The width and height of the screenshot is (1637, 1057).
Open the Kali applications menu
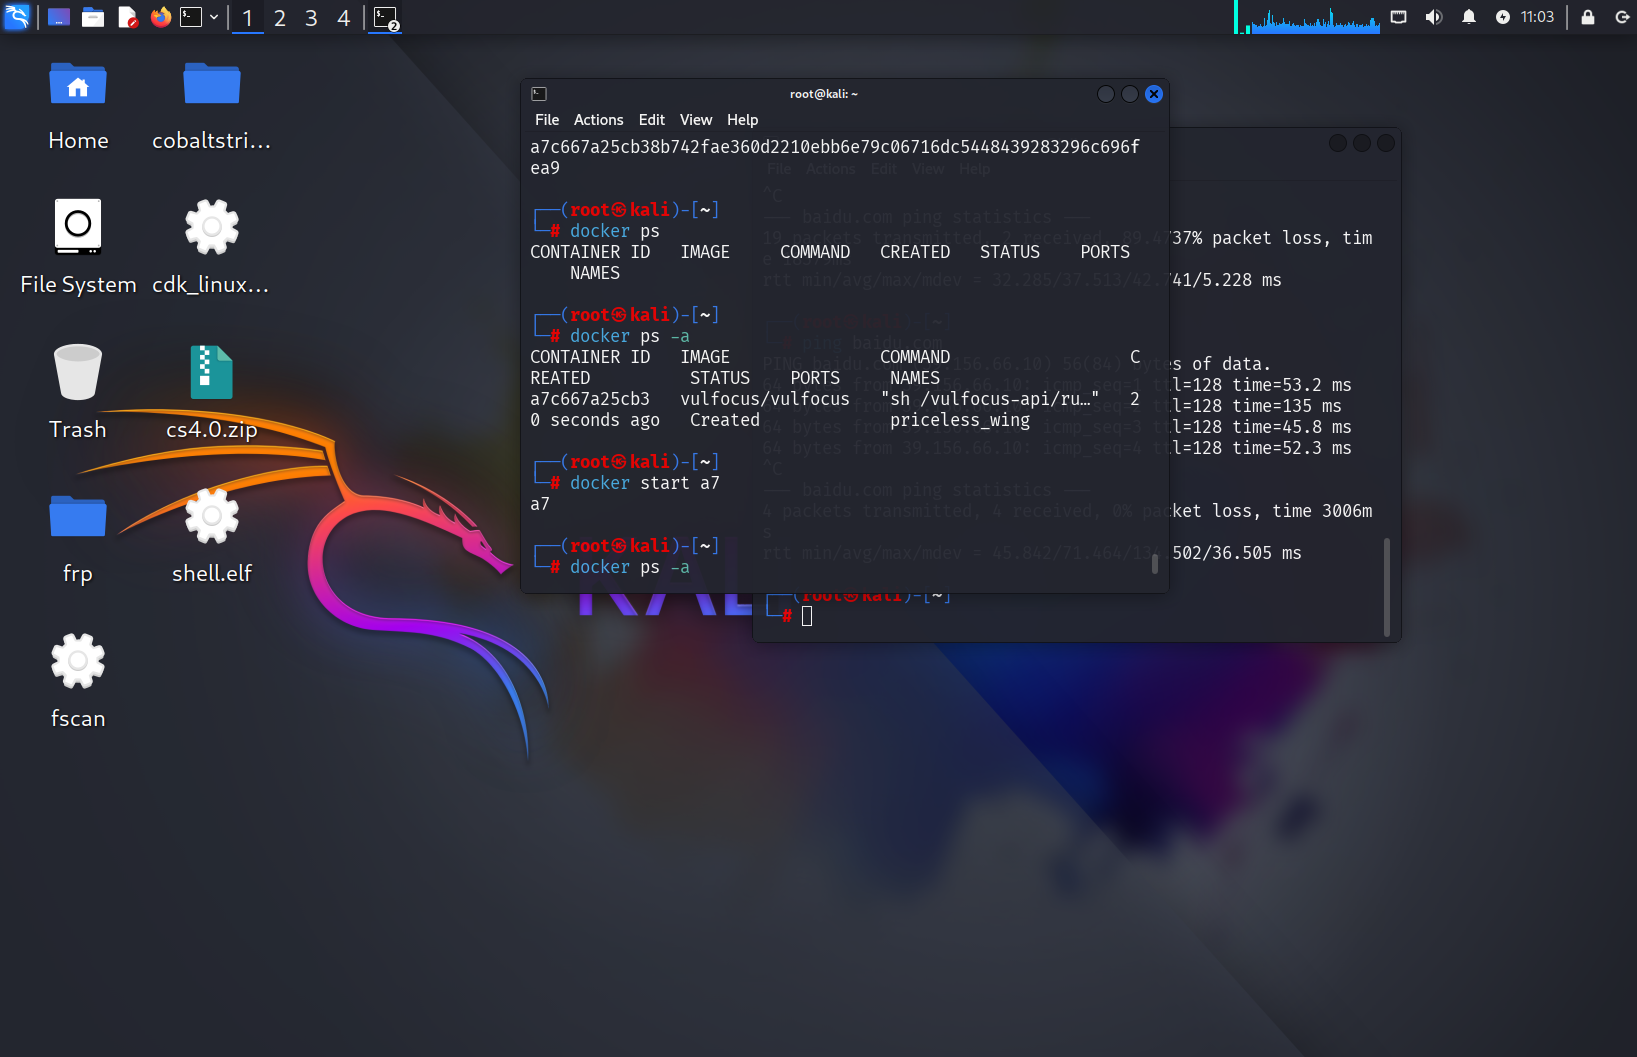pos(17,17)
